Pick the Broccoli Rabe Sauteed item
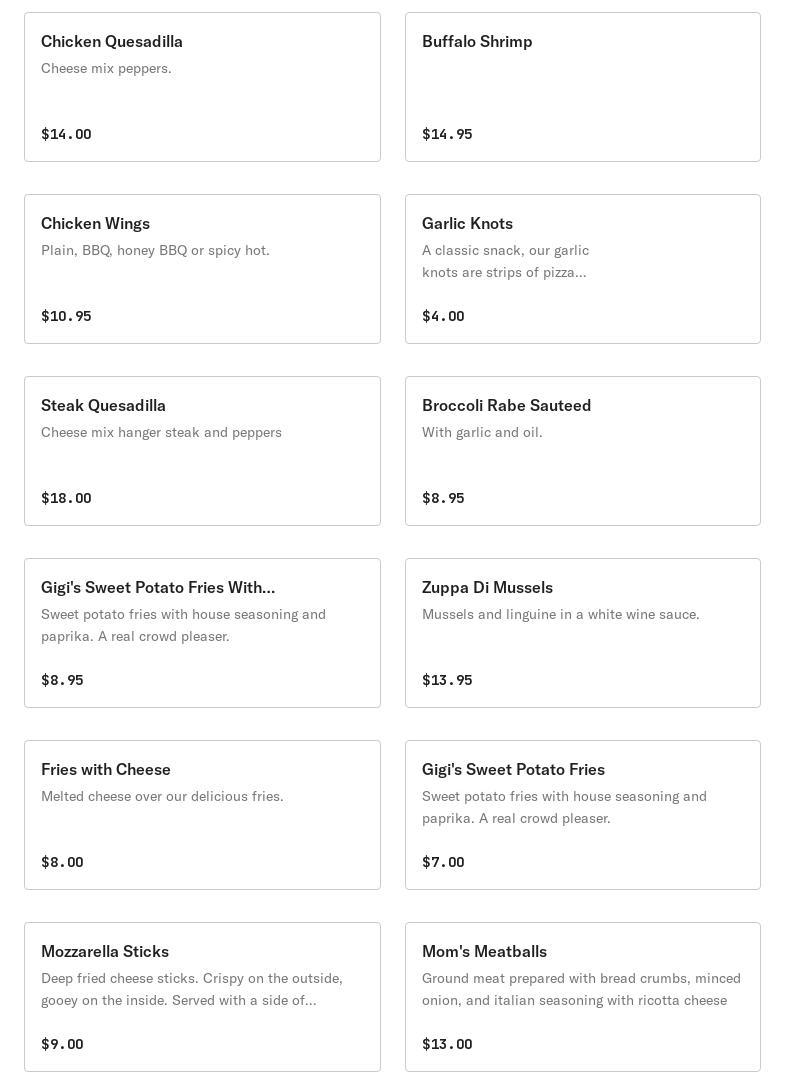785x1088 pixels. [x=582, y=451]
